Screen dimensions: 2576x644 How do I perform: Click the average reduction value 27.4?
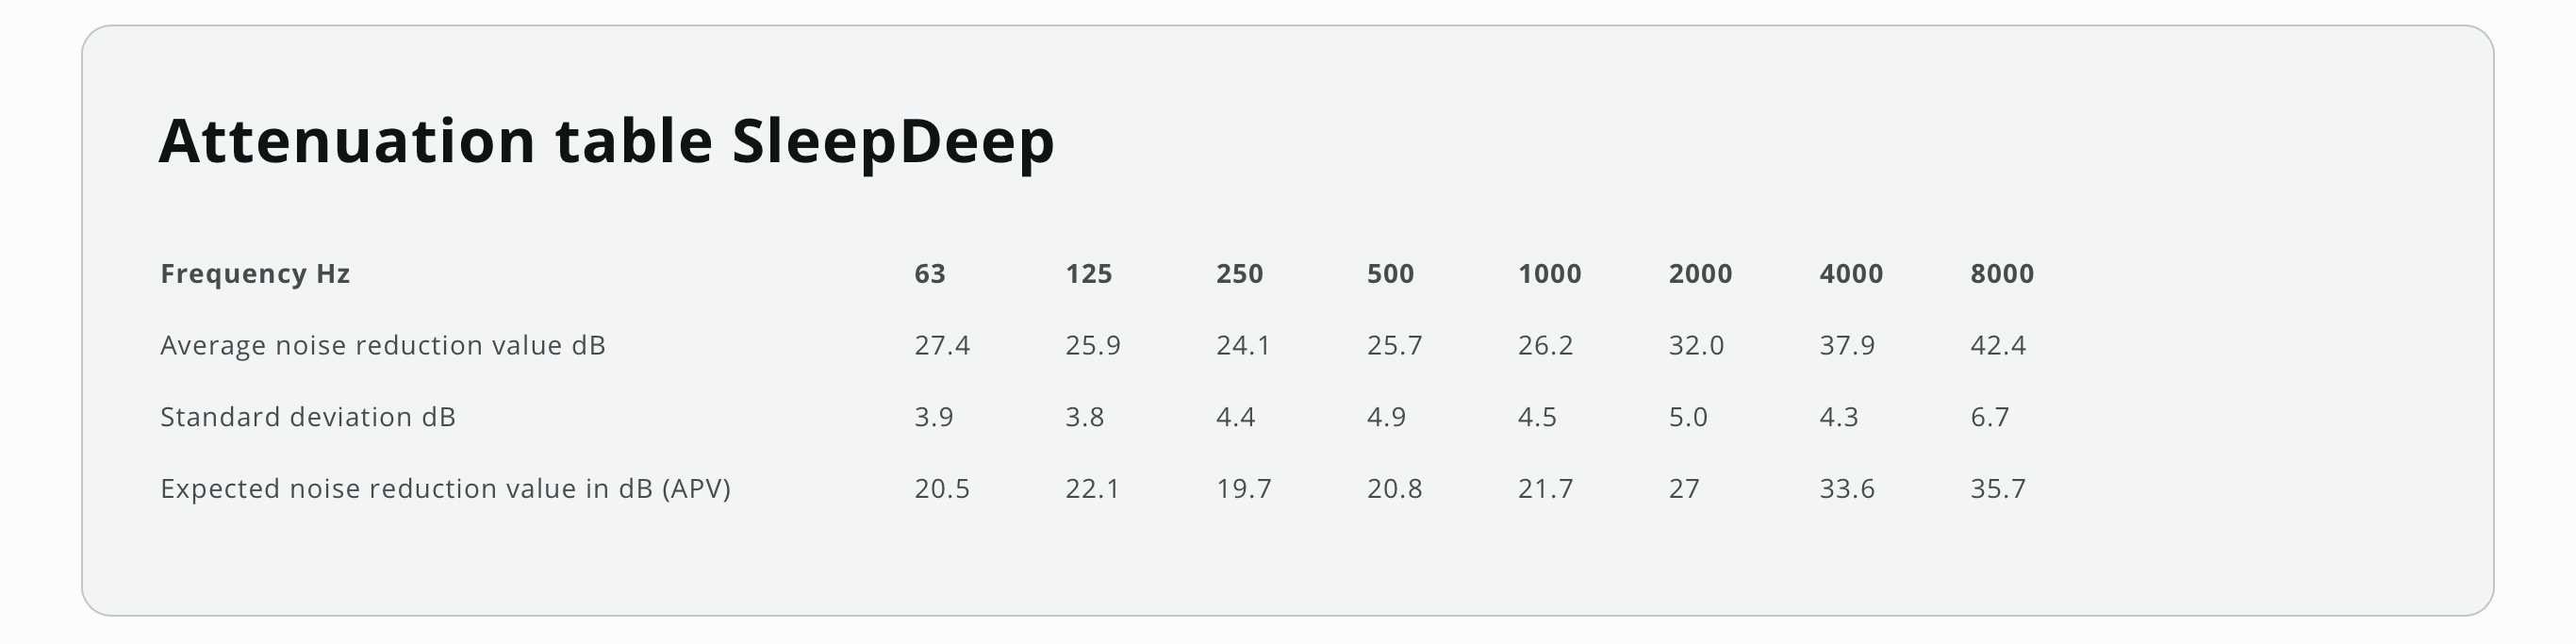942,346
